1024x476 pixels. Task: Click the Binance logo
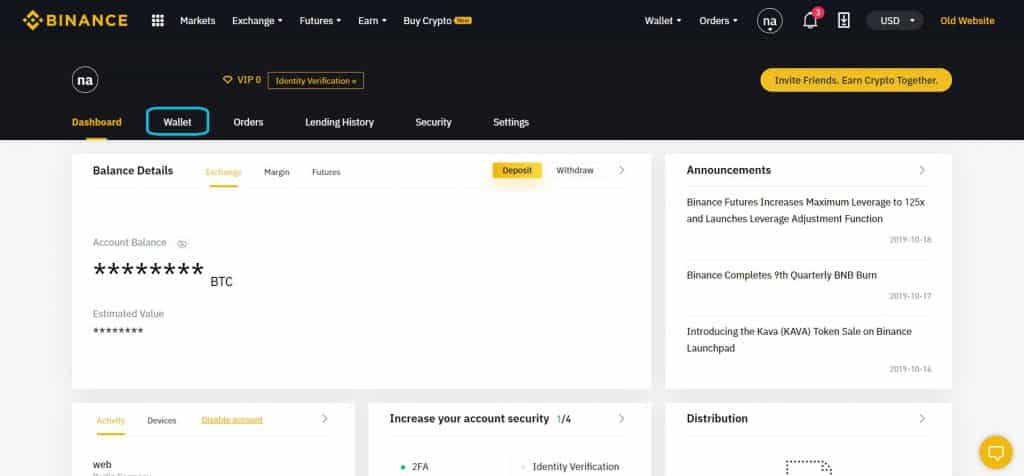tap(75, 20)
